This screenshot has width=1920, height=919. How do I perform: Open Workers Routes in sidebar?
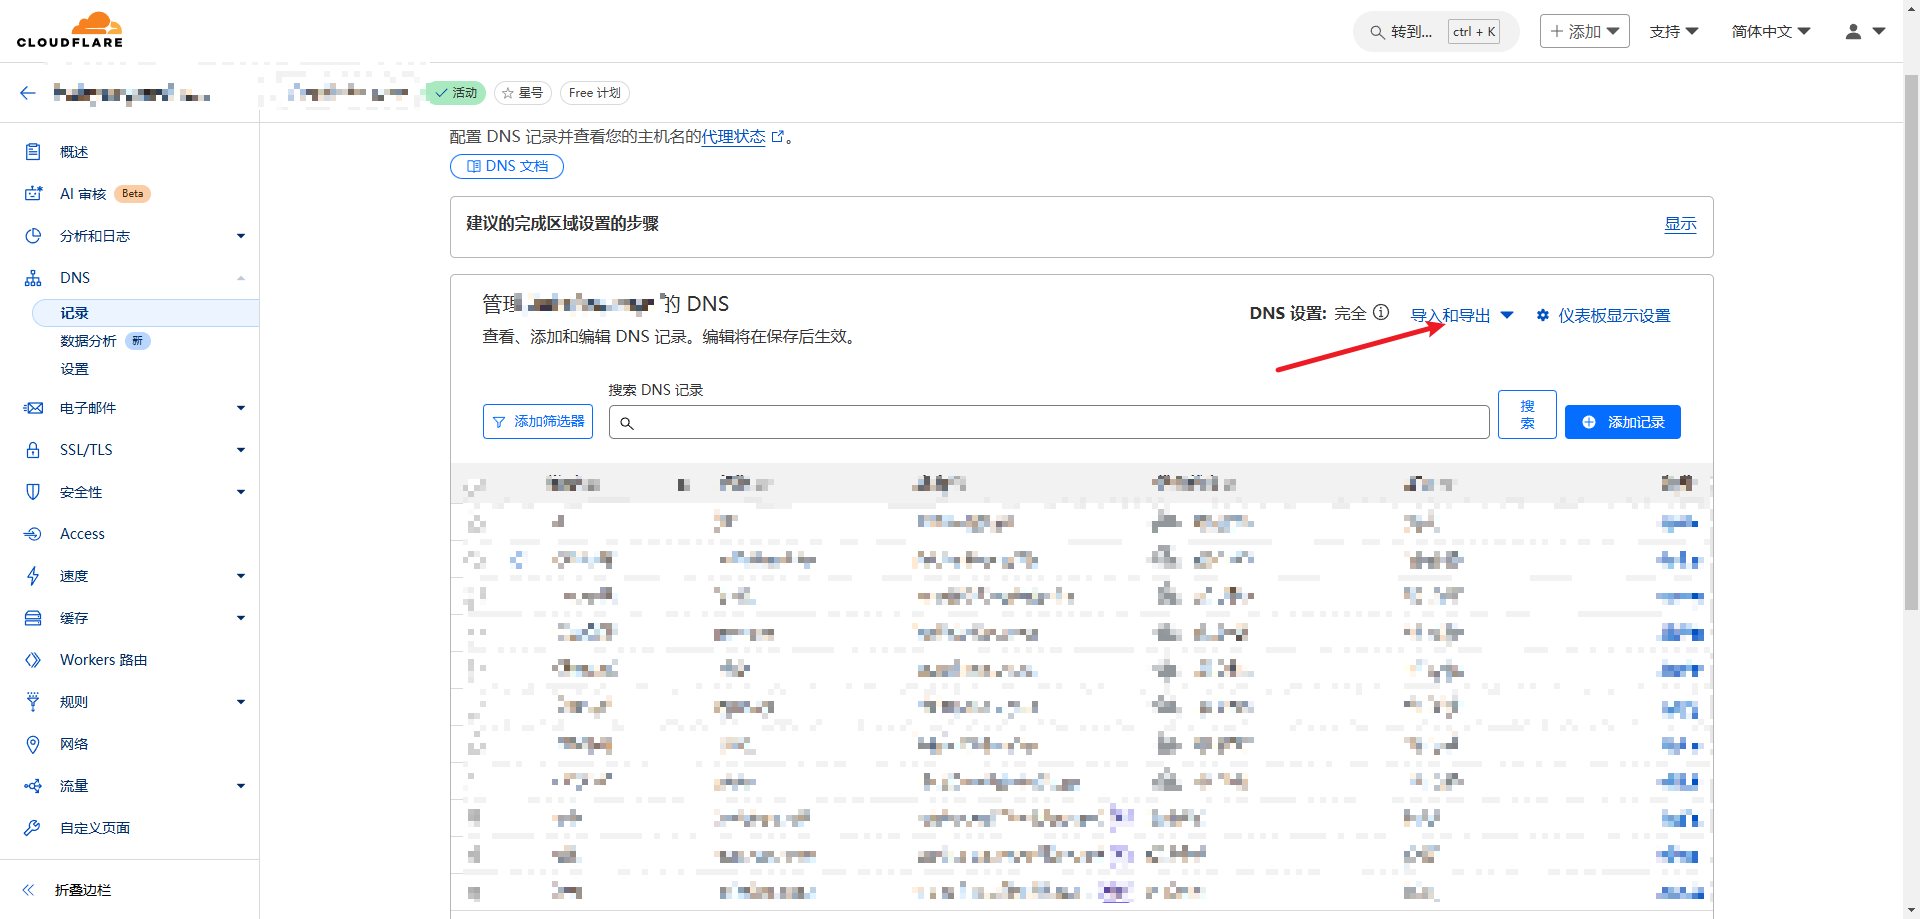(103, 660)
